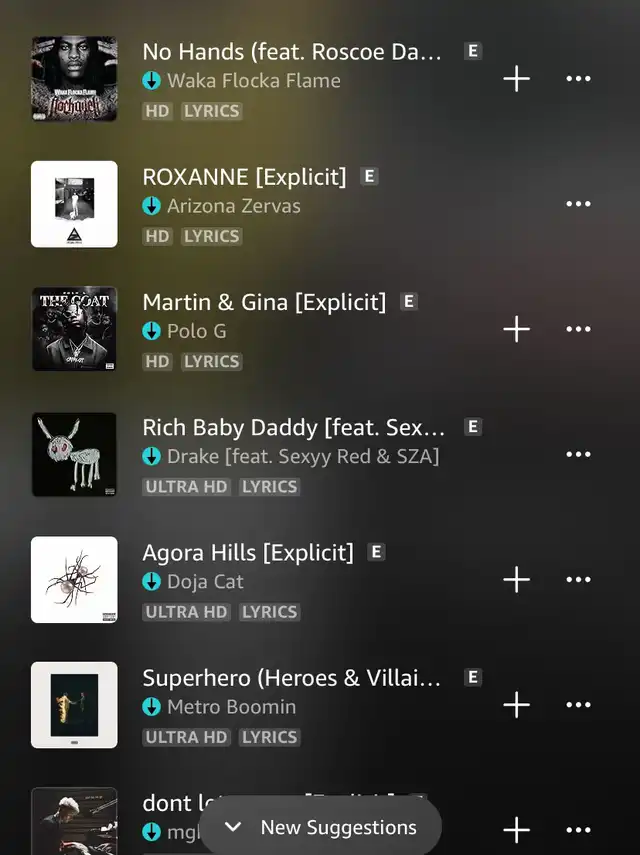Add Superhero track with plus icon

point(516,705)
